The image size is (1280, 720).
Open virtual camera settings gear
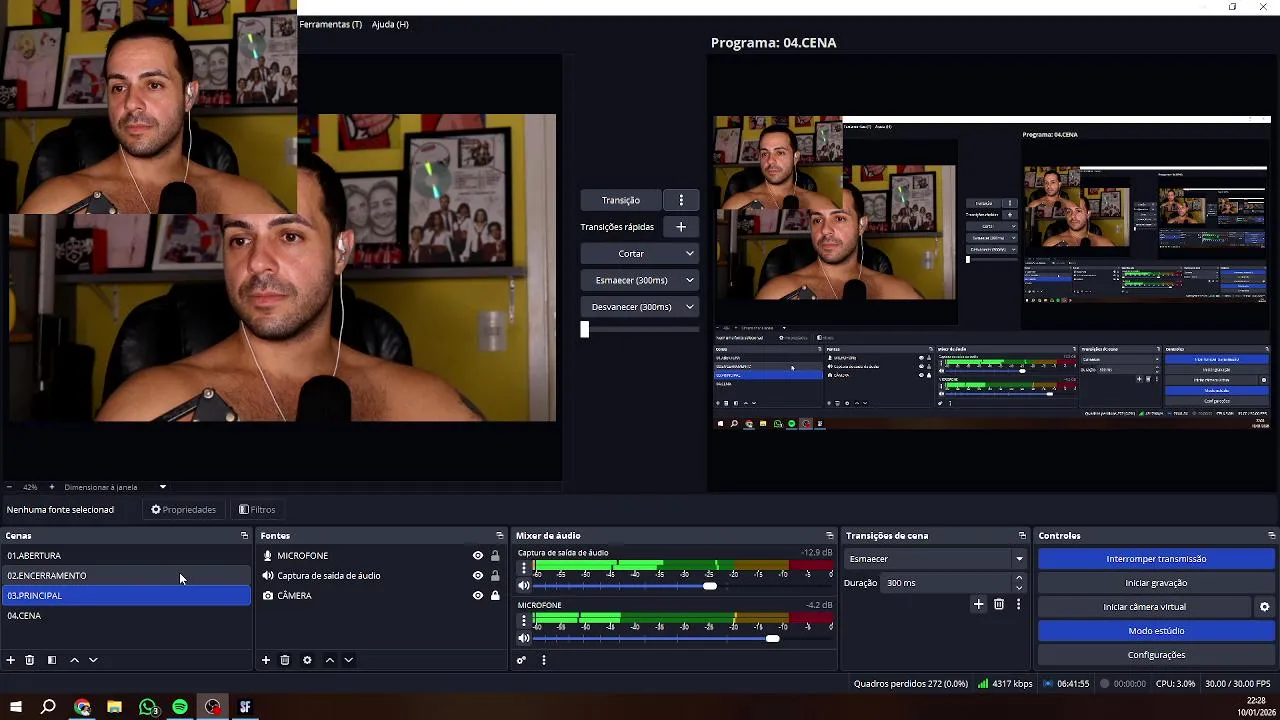click(x=1264, y=607)
